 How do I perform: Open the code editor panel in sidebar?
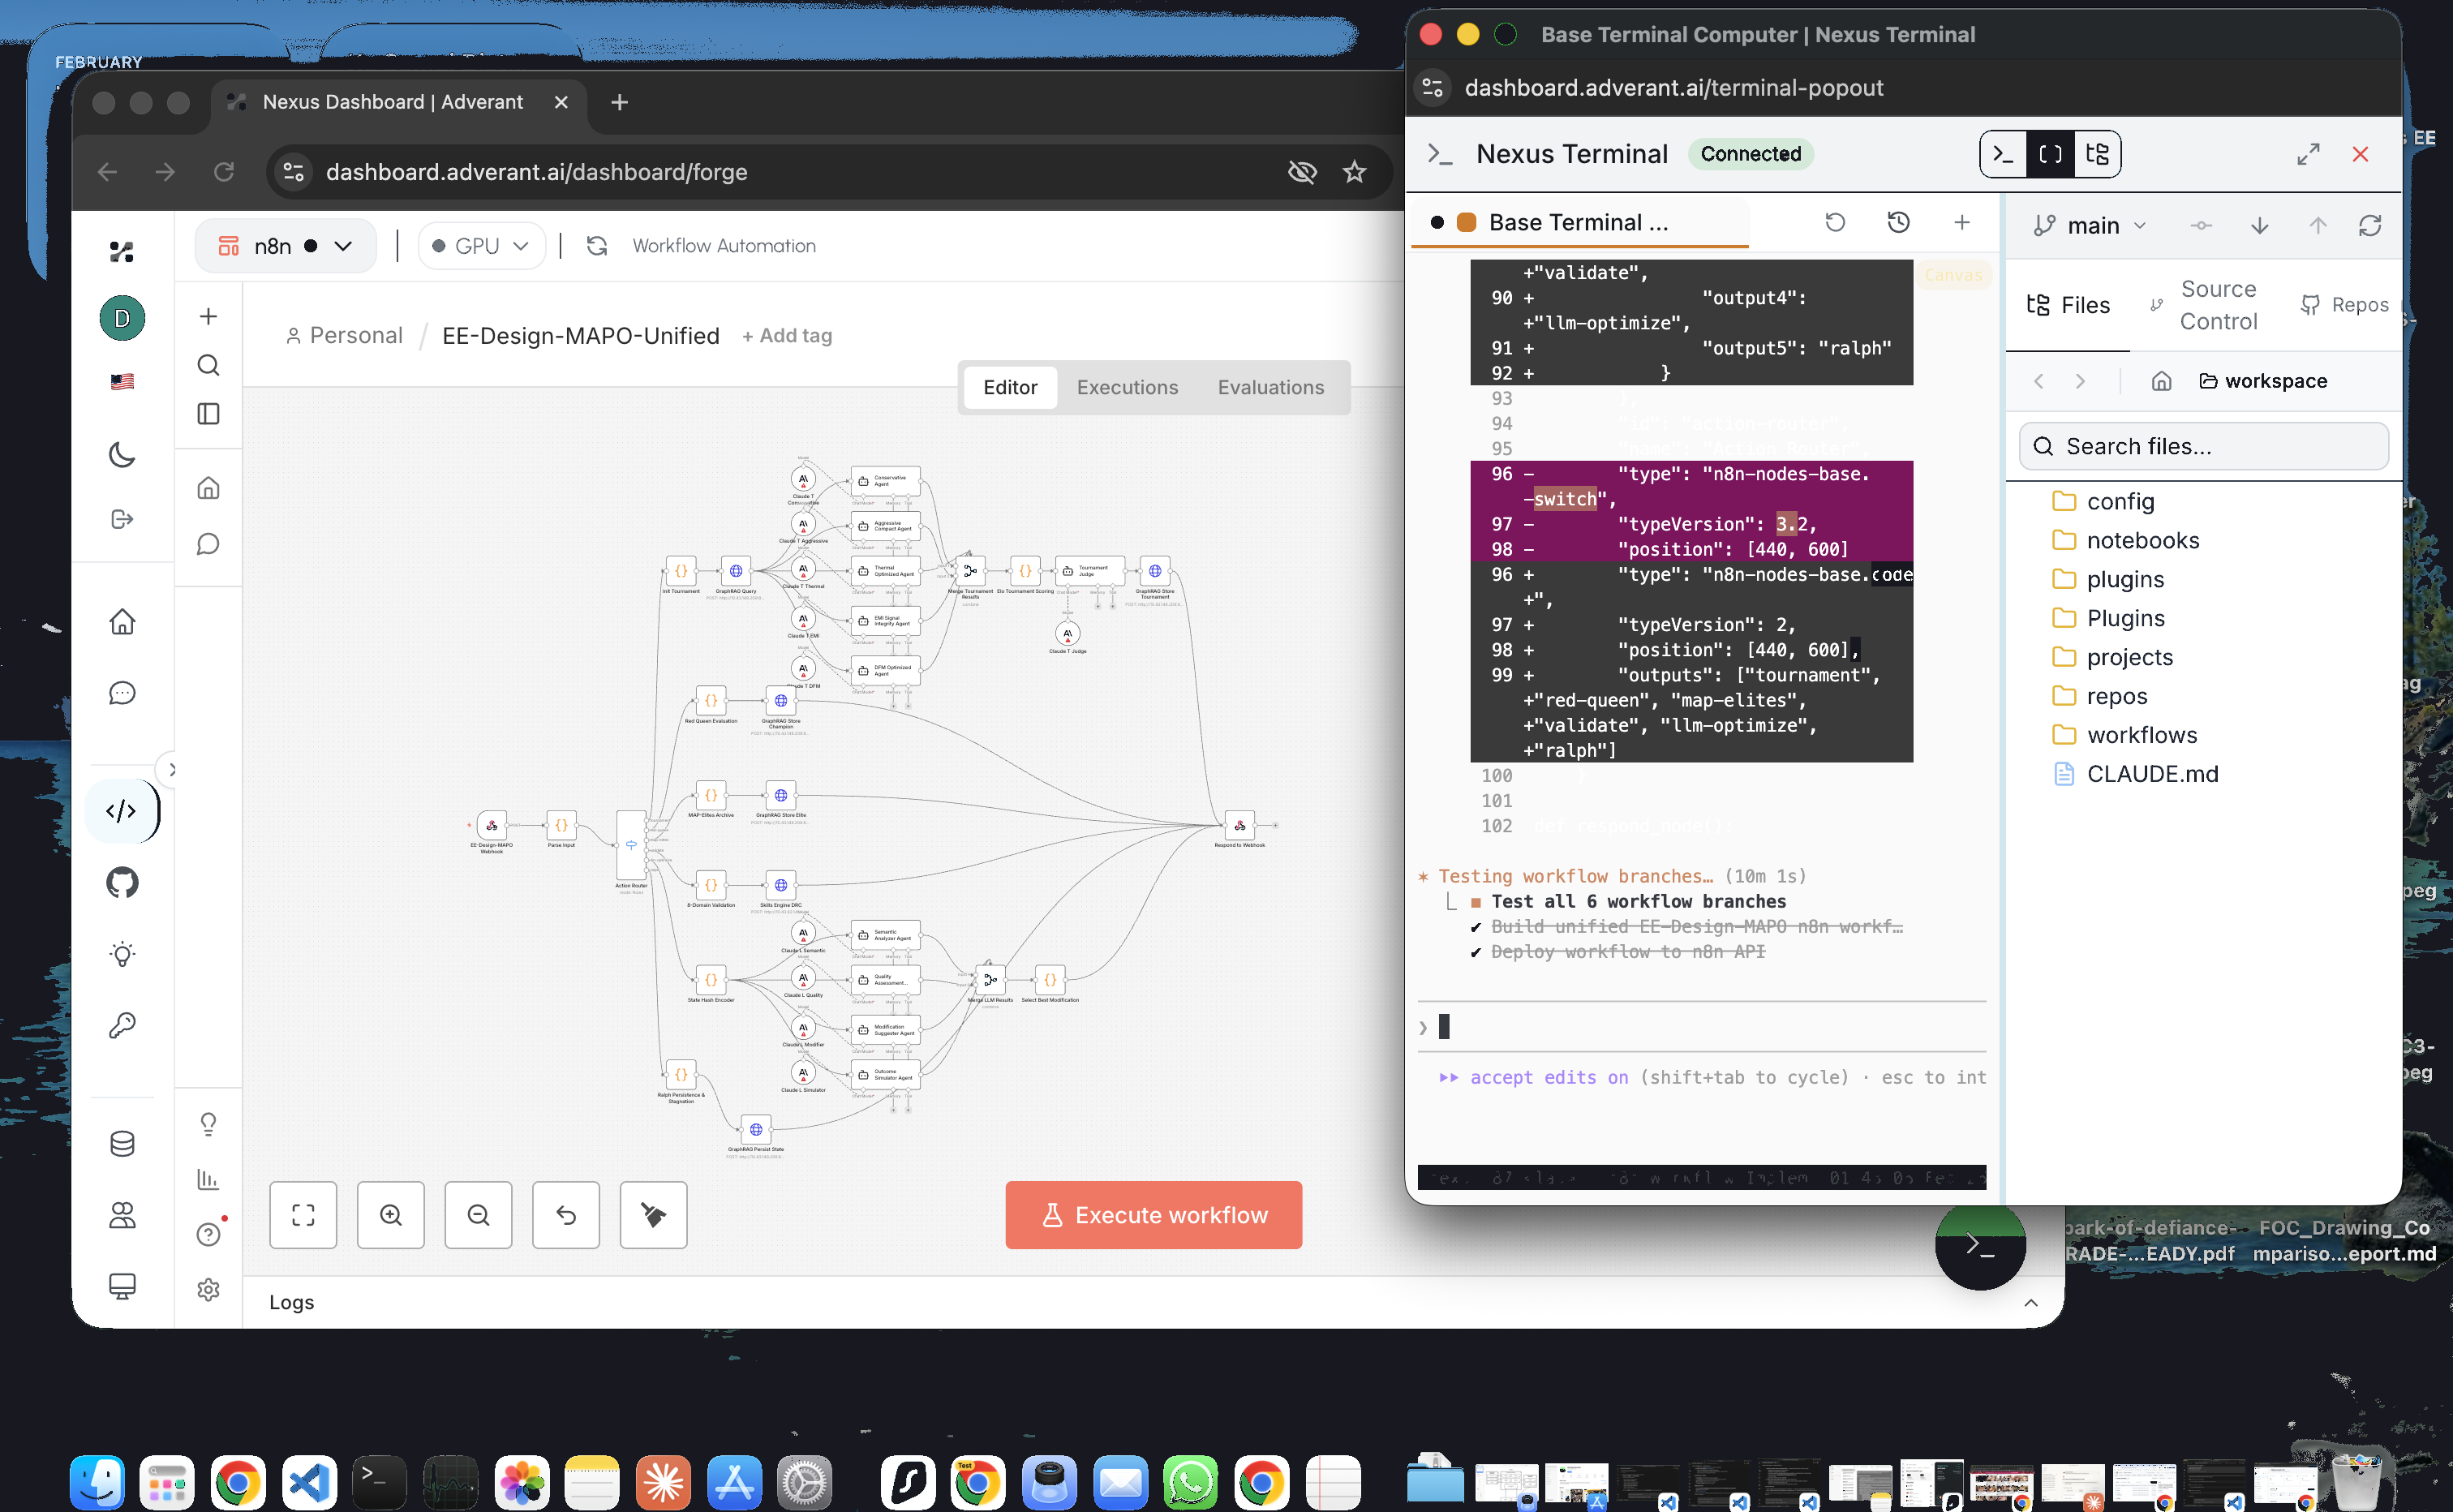[122, 811]
